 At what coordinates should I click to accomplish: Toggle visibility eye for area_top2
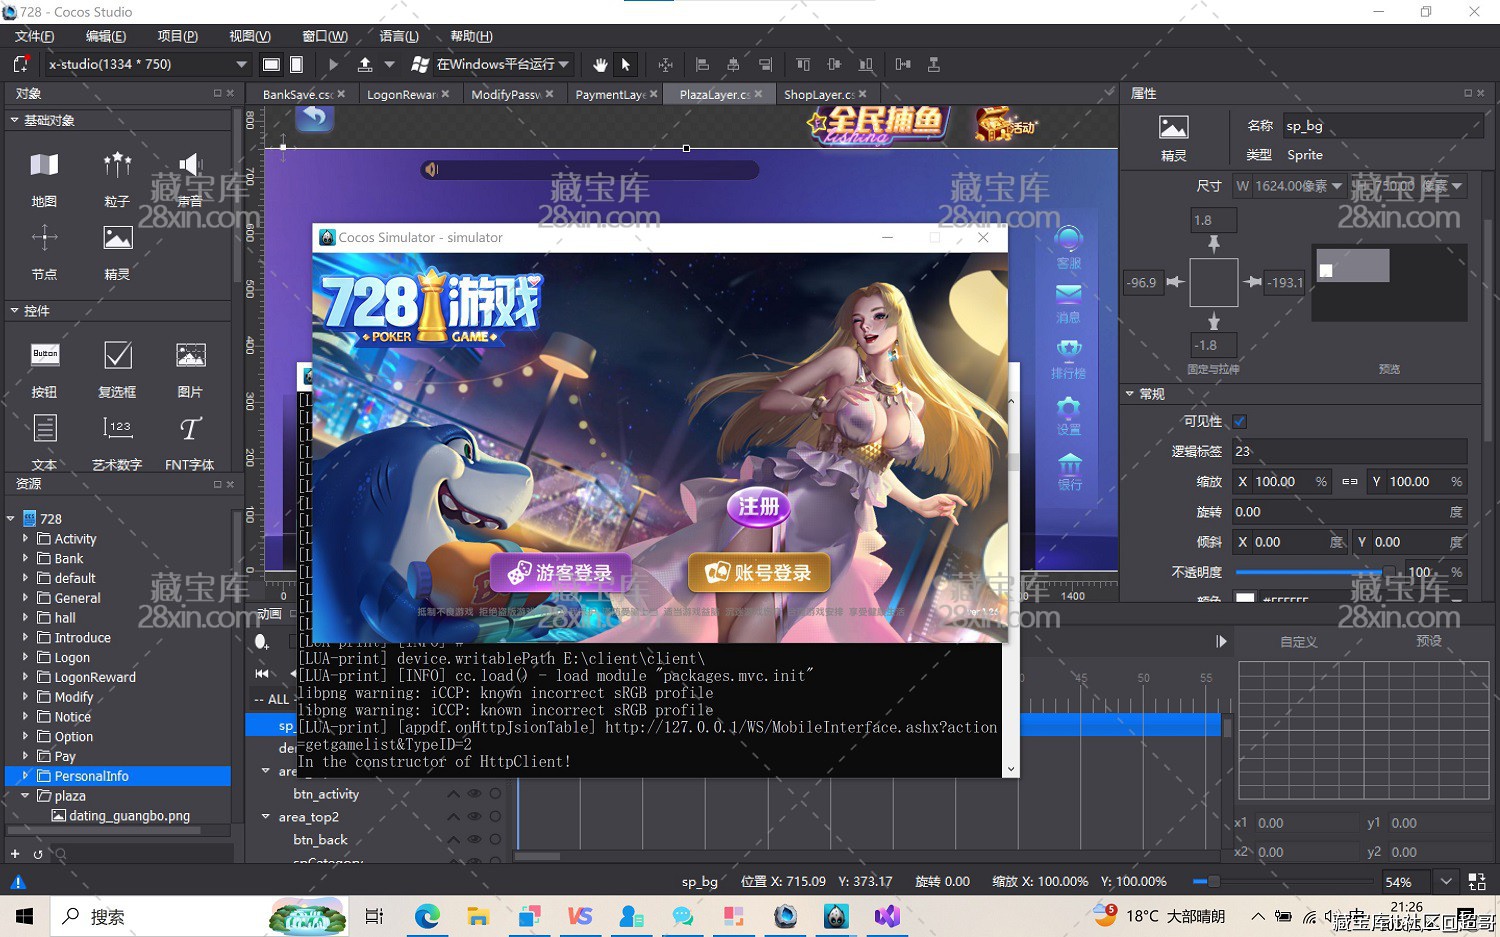pyautogui.click(x=474, y=817)
